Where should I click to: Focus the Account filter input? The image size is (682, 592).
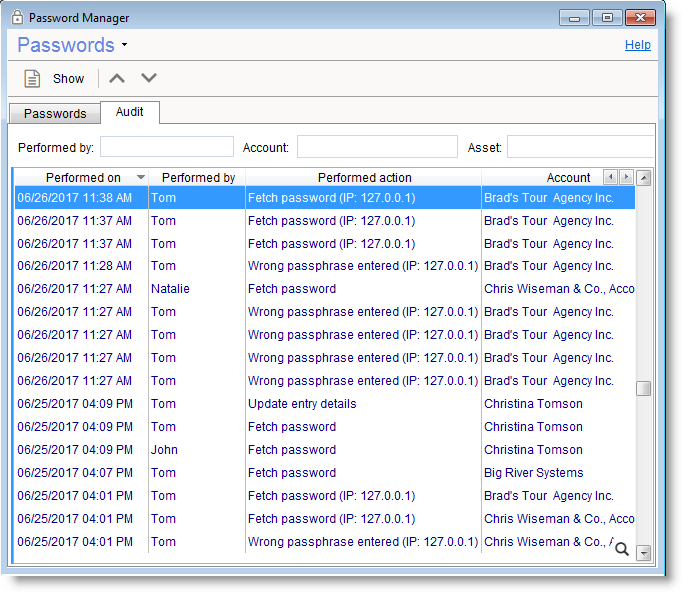click(377, 147)
